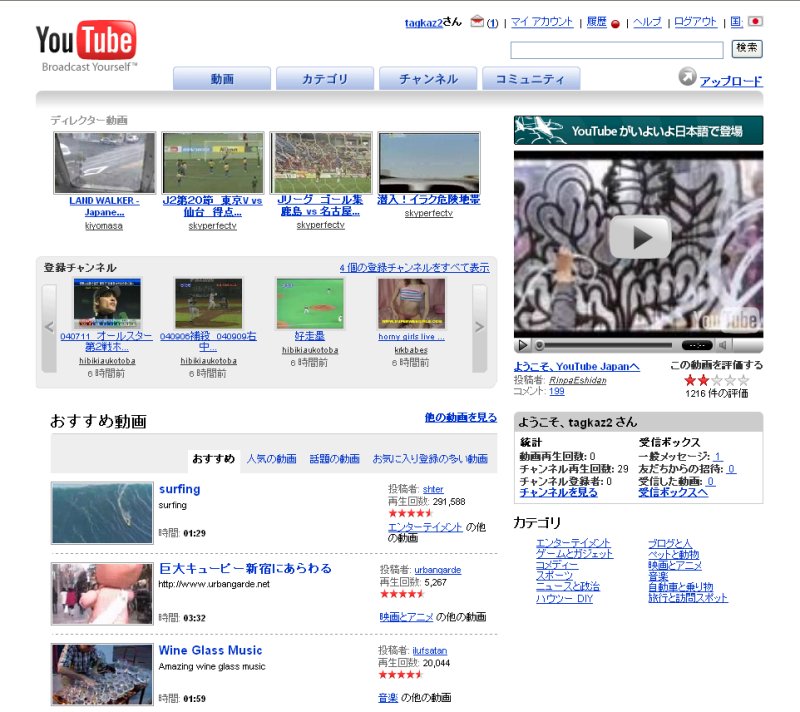Click the skyperfectv link under 潜入！イラク危険地帯
The image size is (800, 712).
pos(429,213)
